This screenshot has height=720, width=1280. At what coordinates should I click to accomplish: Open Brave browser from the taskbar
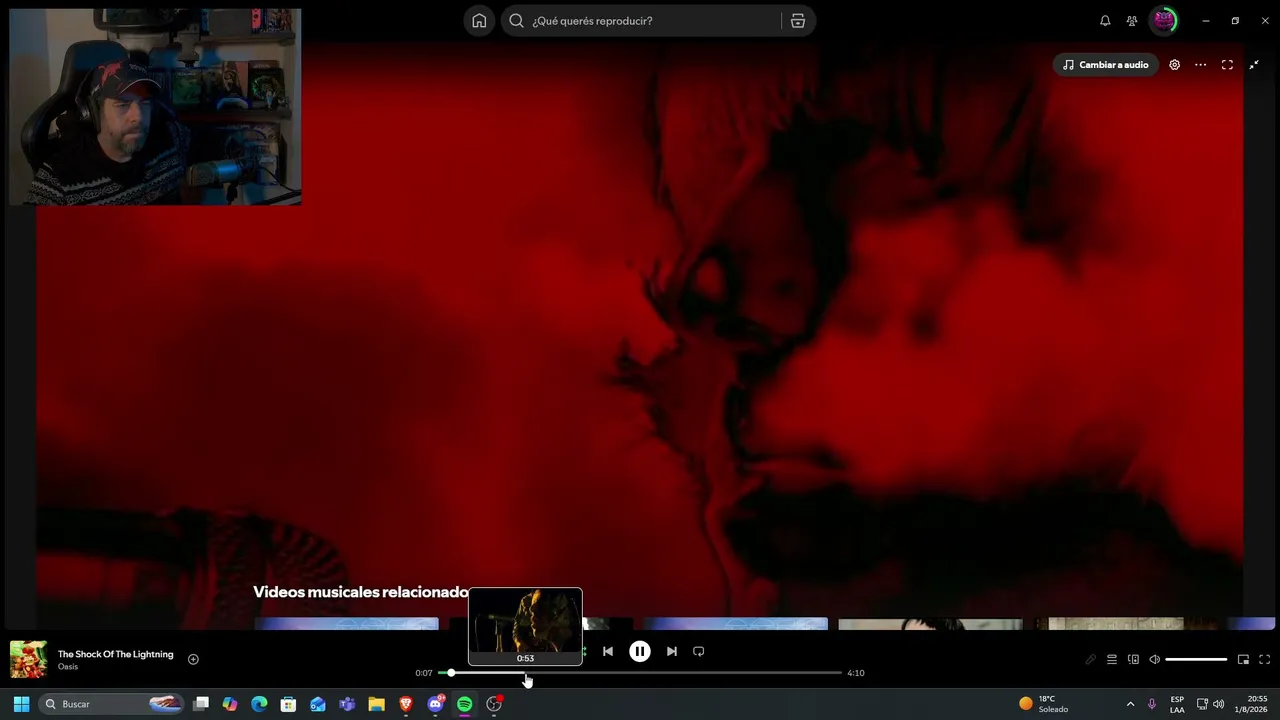point(406,704)
